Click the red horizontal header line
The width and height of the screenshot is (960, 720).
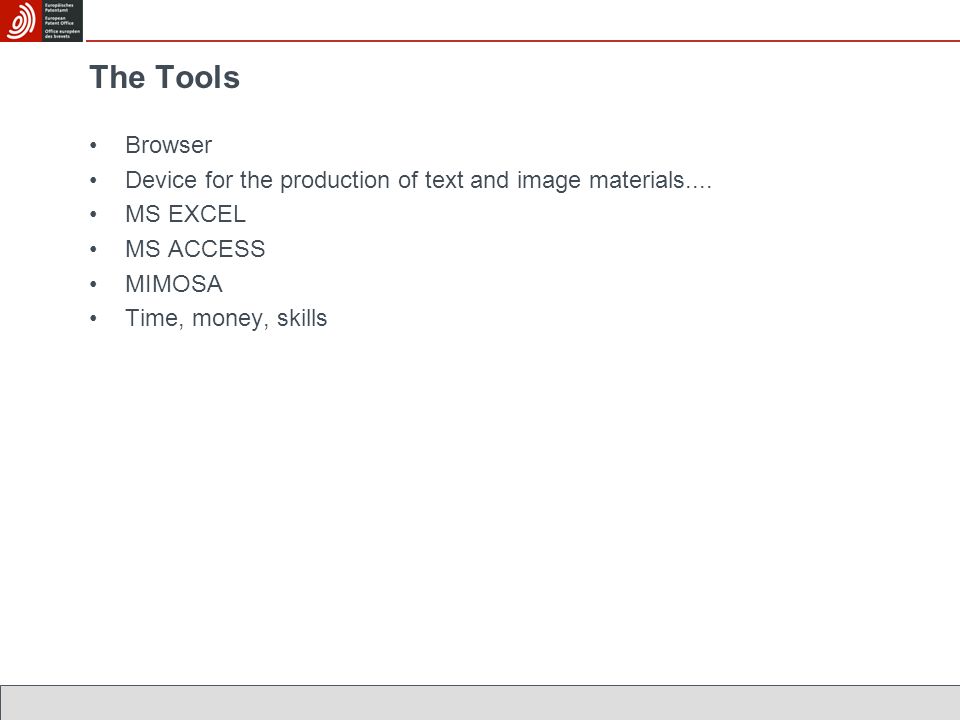(x=523, y=41)
